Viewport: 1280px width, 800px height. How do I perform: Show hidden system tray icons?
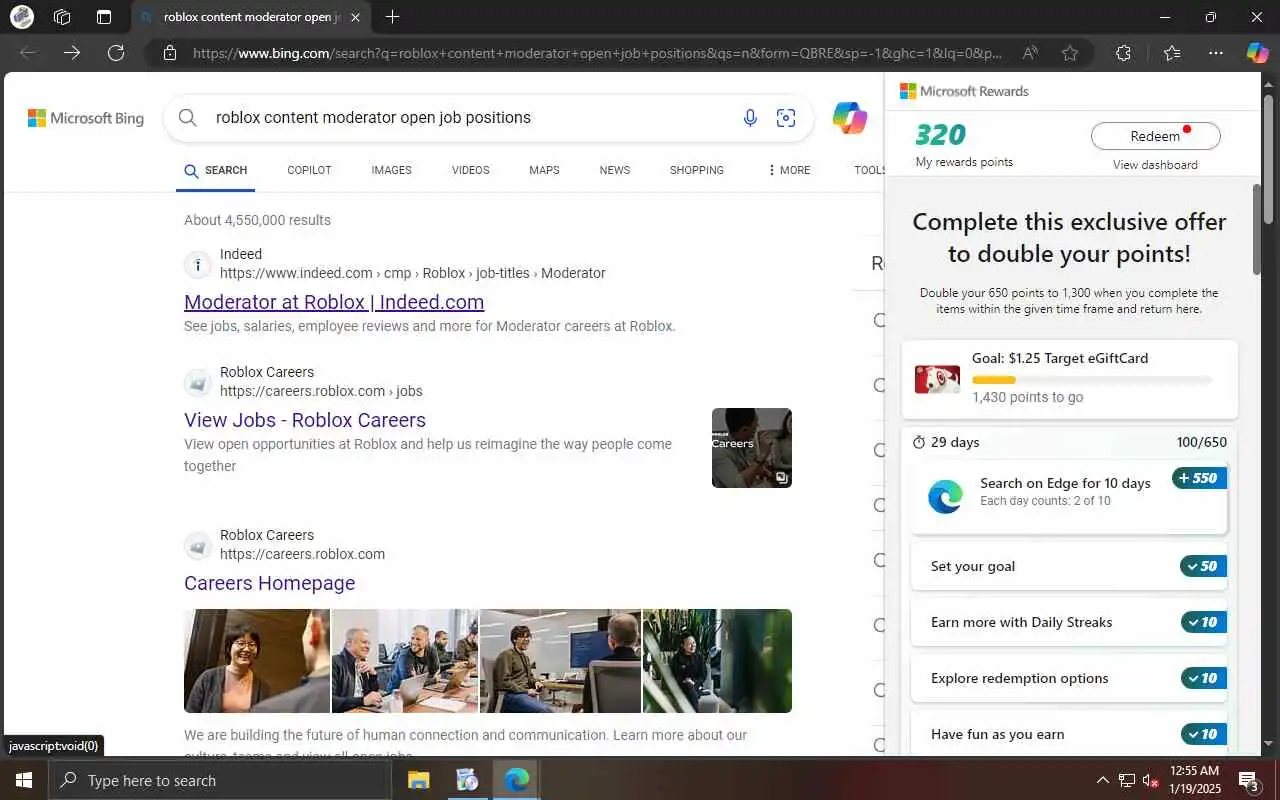click(1103, 780)
